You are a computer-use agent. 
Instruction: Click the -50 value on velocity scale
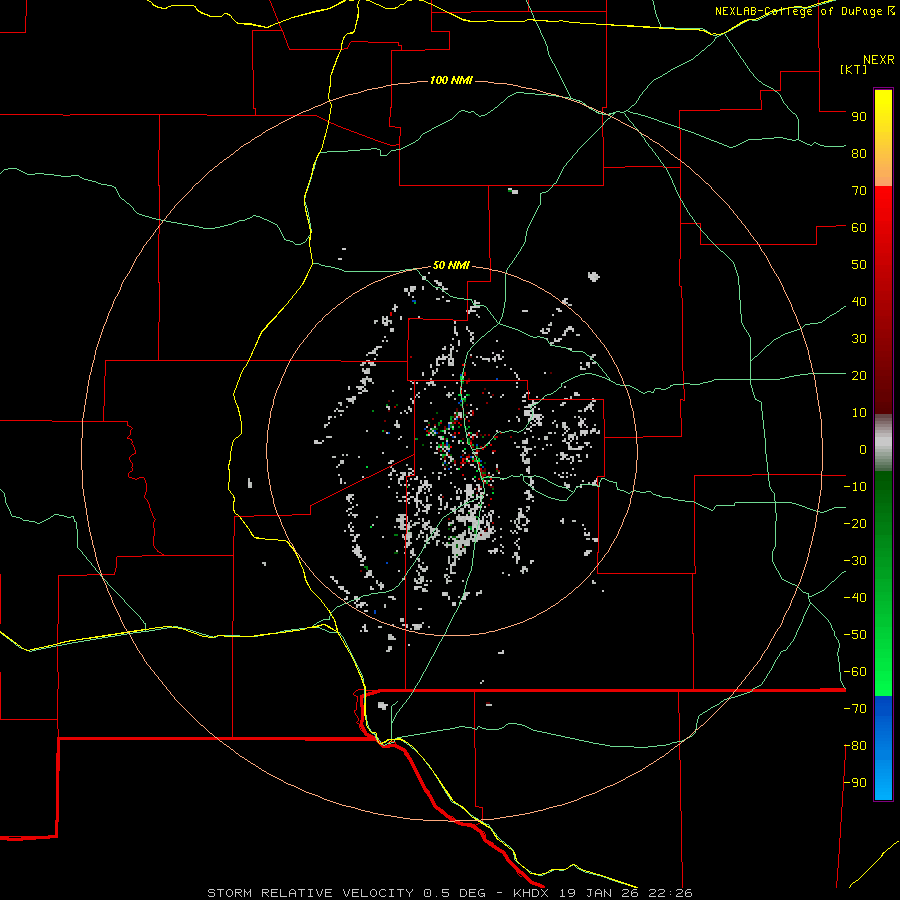[855, 635]
